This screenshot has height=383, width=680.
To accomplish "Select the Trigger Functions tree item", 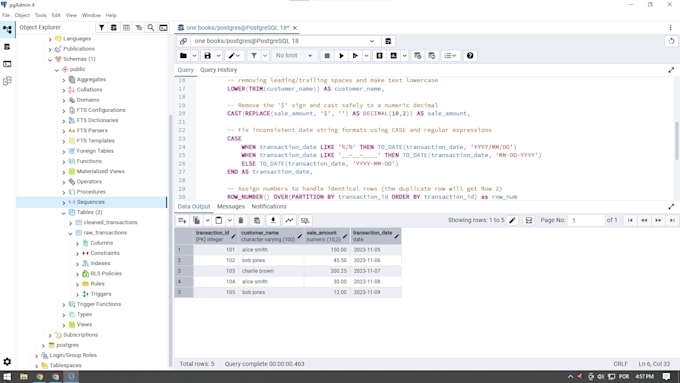I will (x=98, y=304).
